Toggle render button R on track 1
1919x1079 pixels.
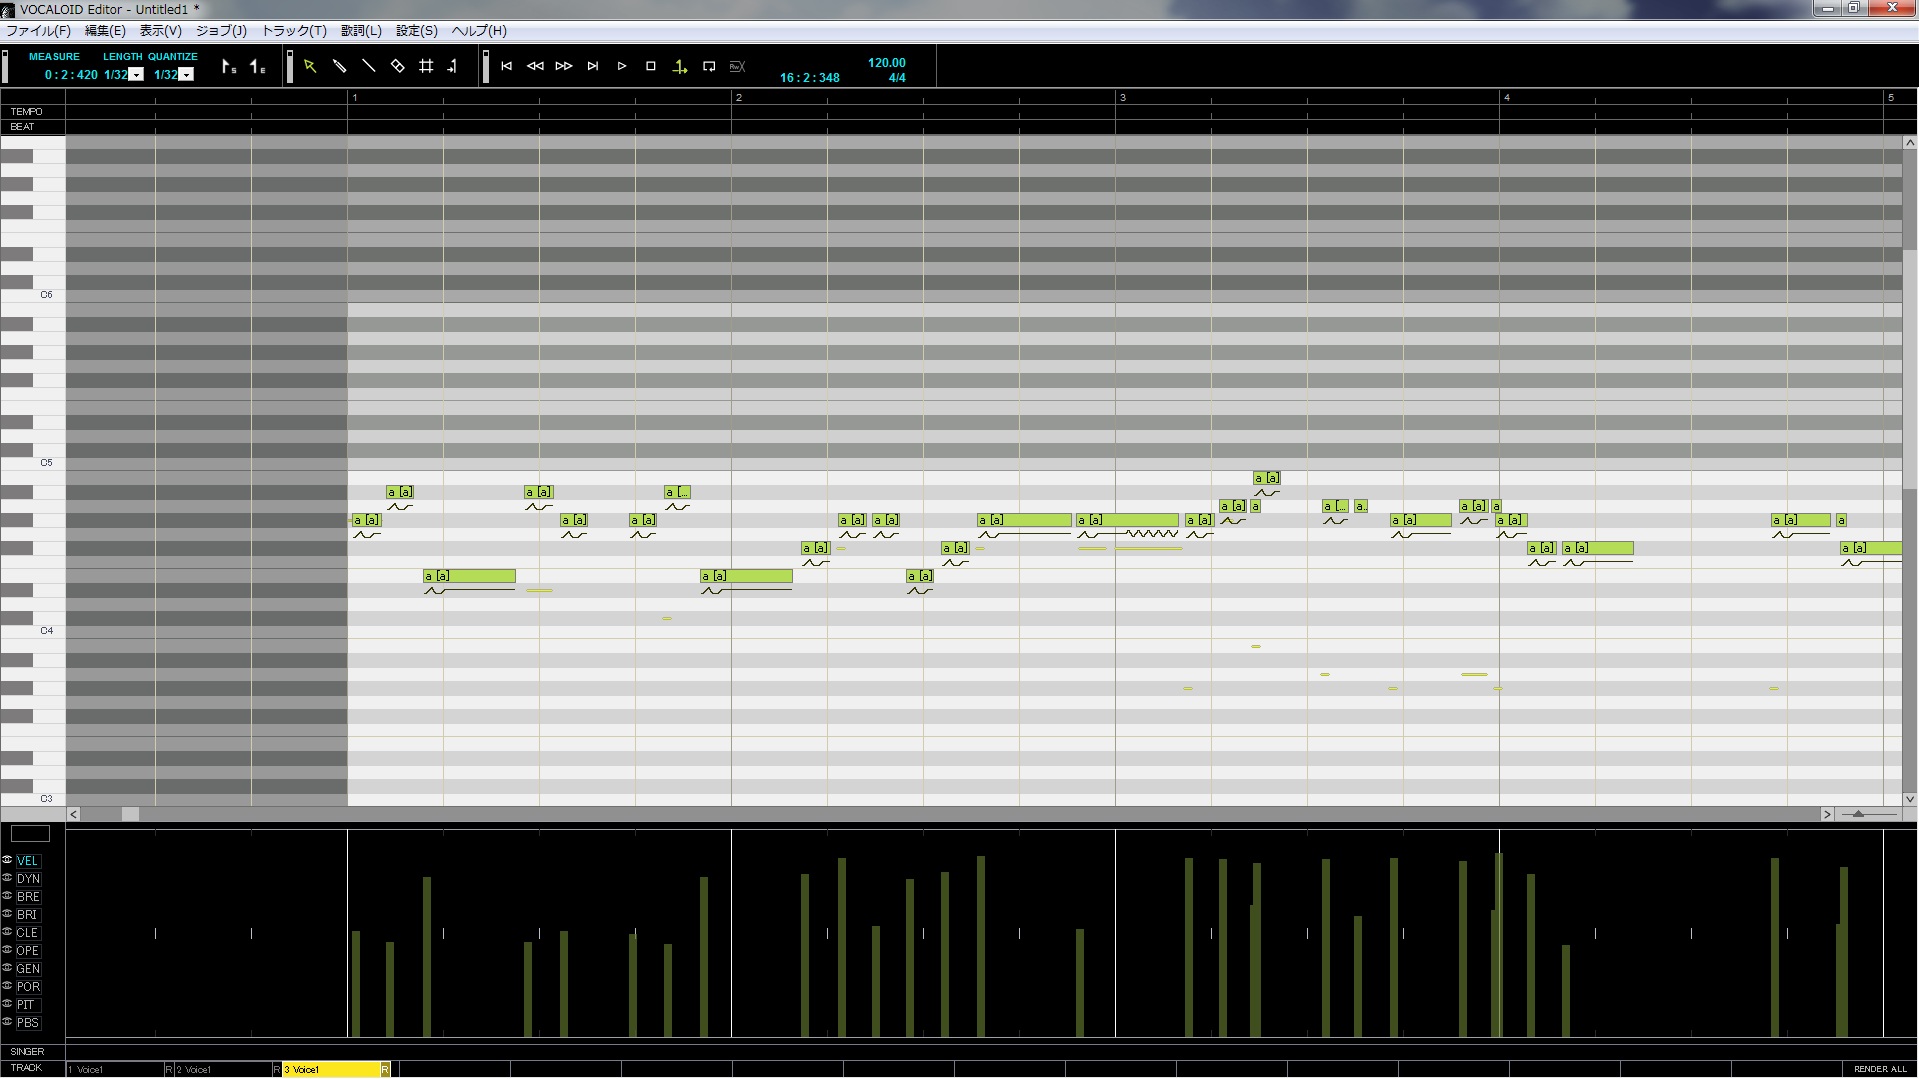169,1070
